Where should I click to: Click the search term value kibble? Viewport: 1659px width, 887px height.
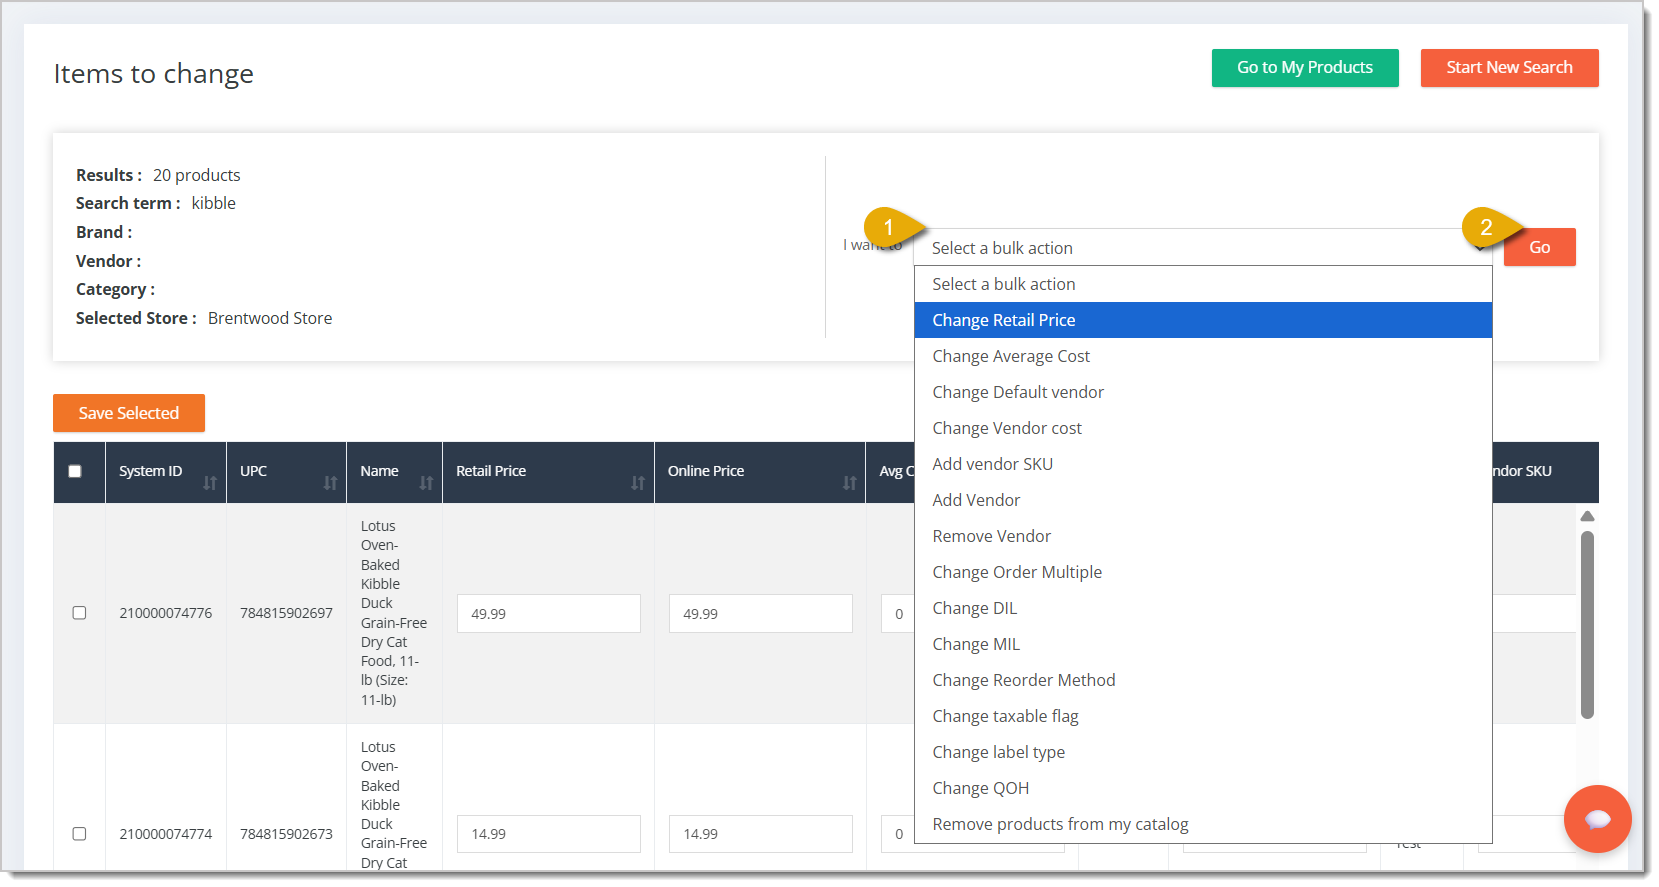214,203
